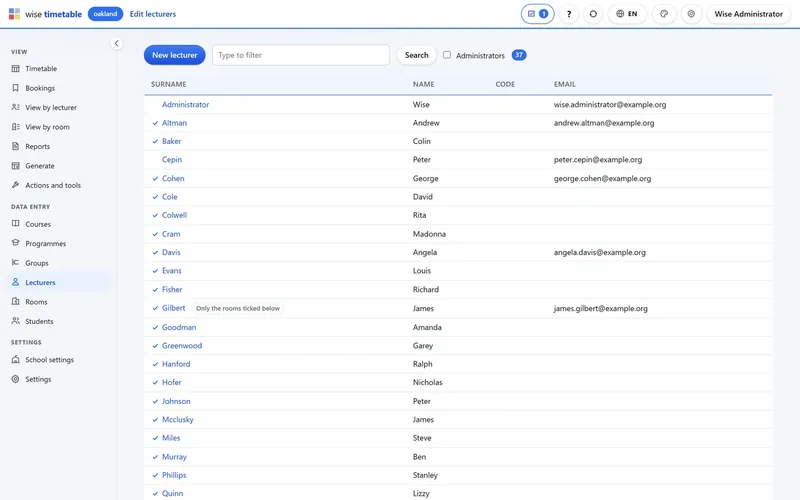Open lecturer Mcclusky
Screen dimensions: 800x500
point(178,420)
